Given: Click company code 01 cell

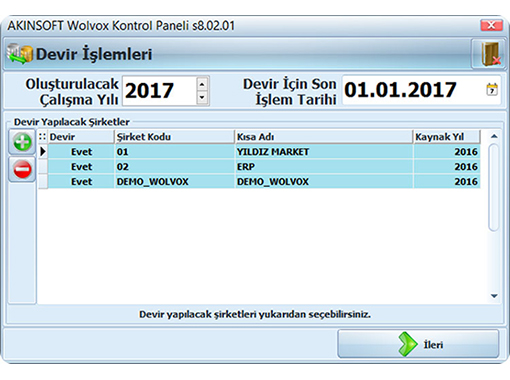Looking at the screenshot, I should pos(174,152).
